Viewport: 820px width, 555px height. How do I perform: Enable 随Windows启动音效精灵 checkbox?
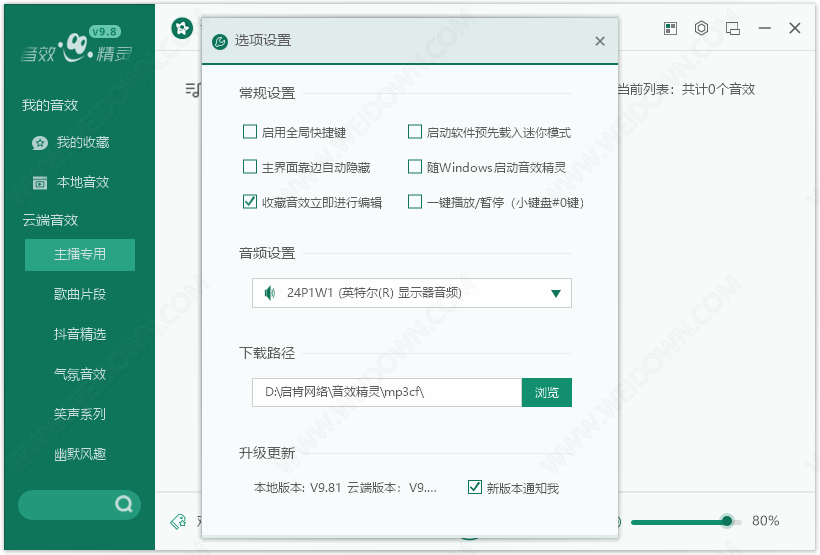coord(415,167)
